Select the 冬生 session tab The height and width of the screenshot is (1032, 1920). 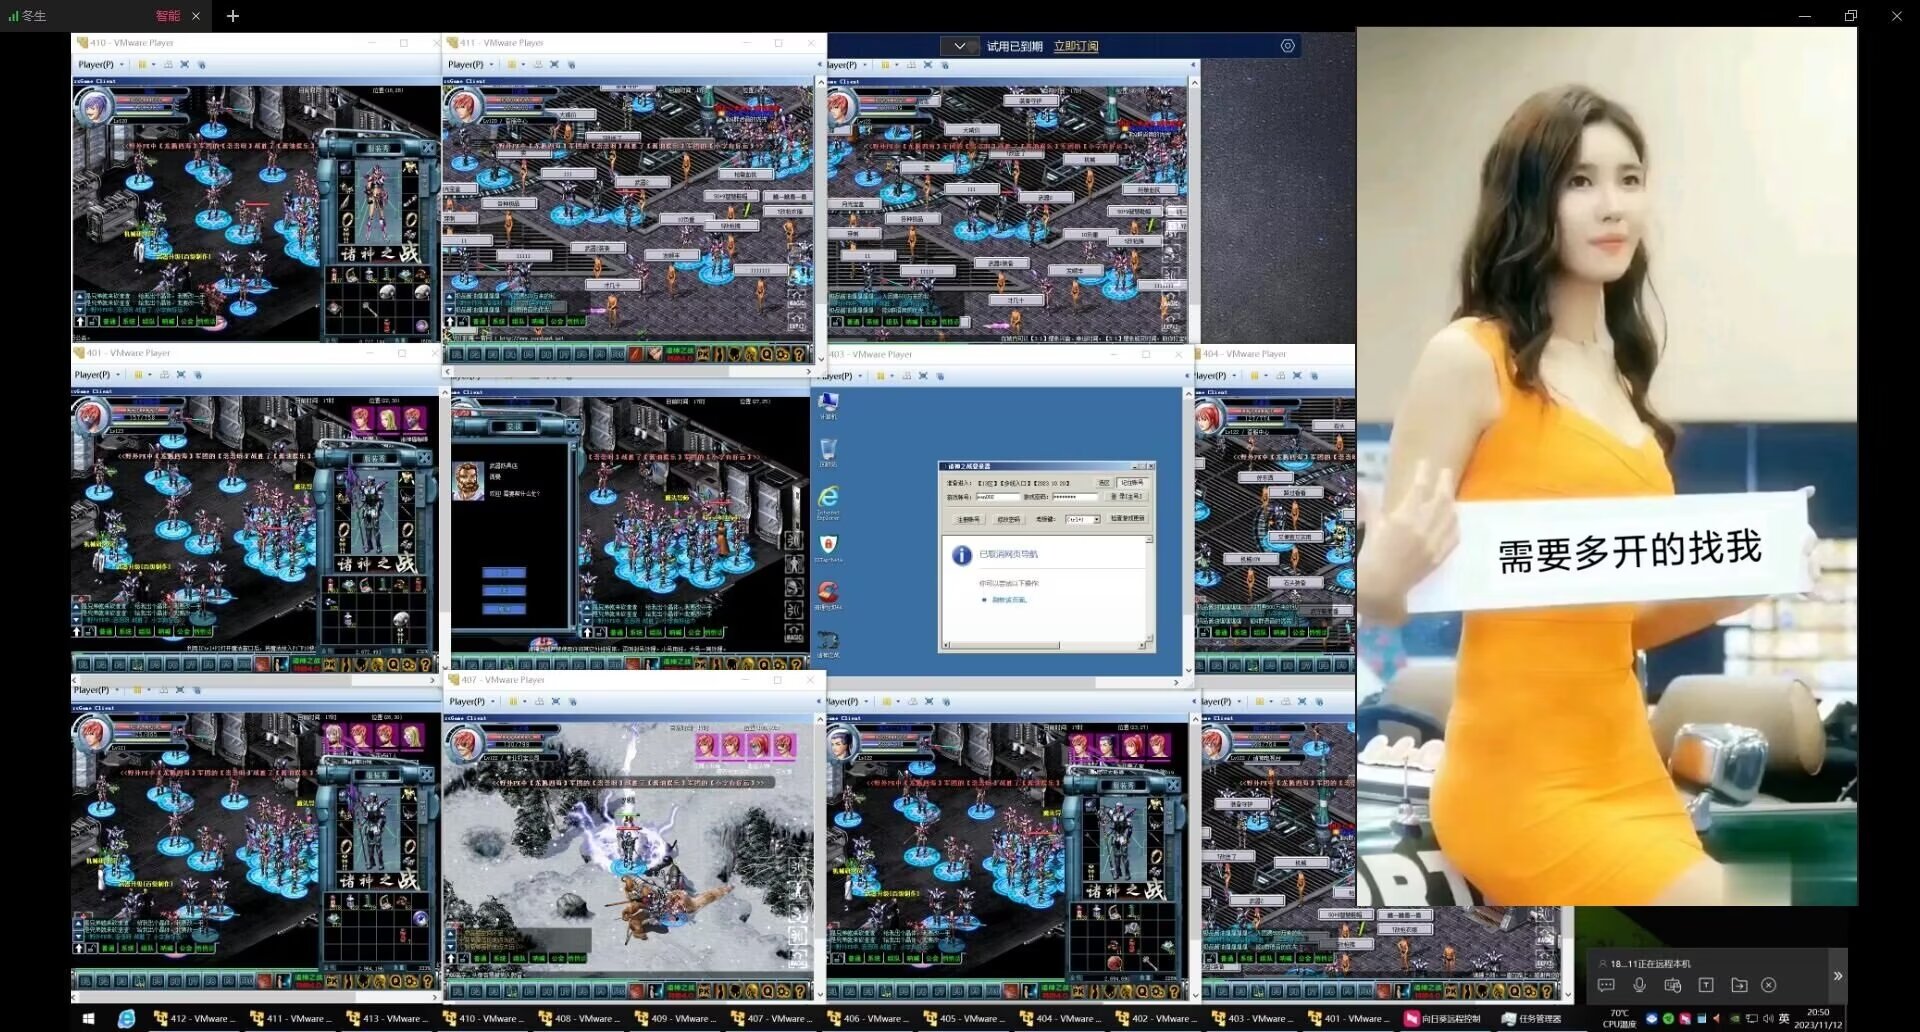[105, 16]
